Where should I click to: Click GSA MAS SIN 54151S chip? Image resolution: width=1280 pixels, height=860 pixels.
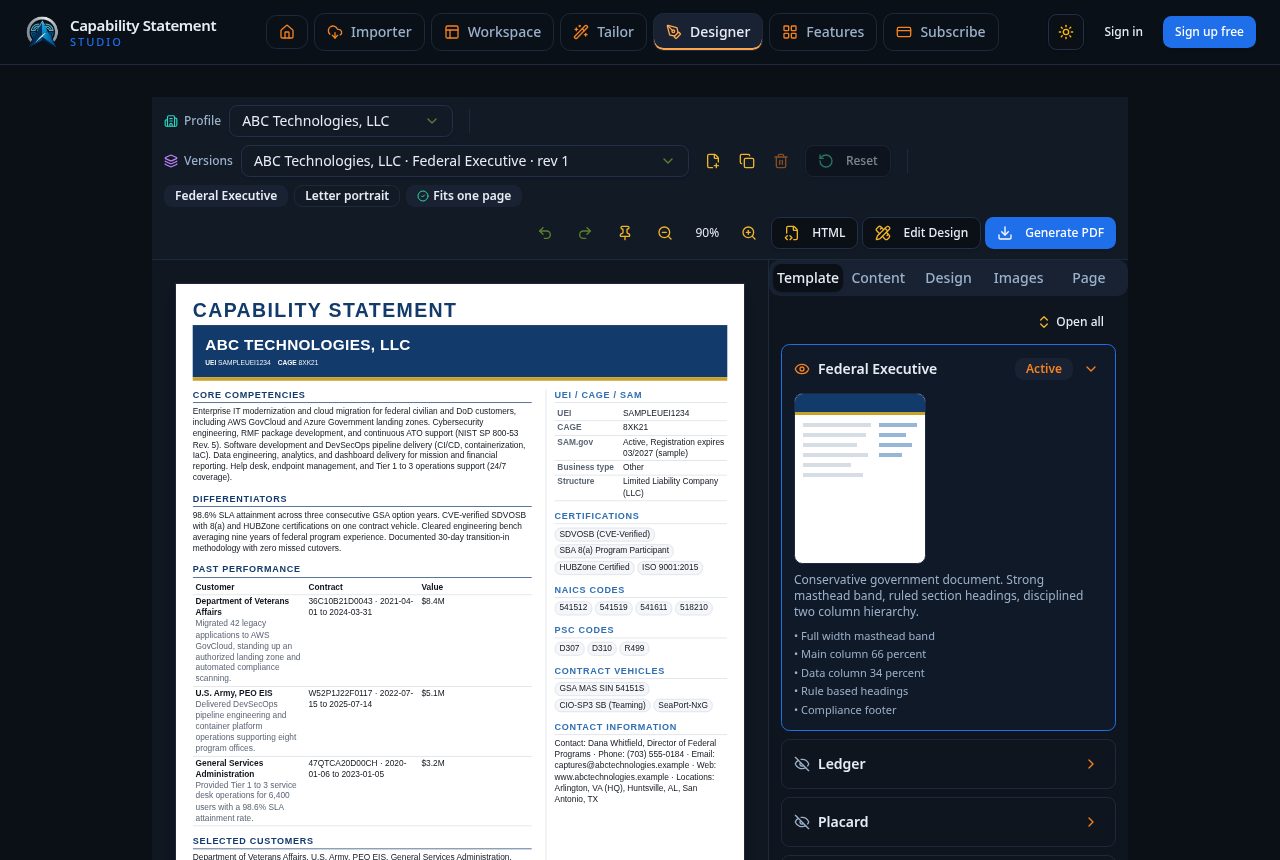pyautogui.click(x=602, y=689)
